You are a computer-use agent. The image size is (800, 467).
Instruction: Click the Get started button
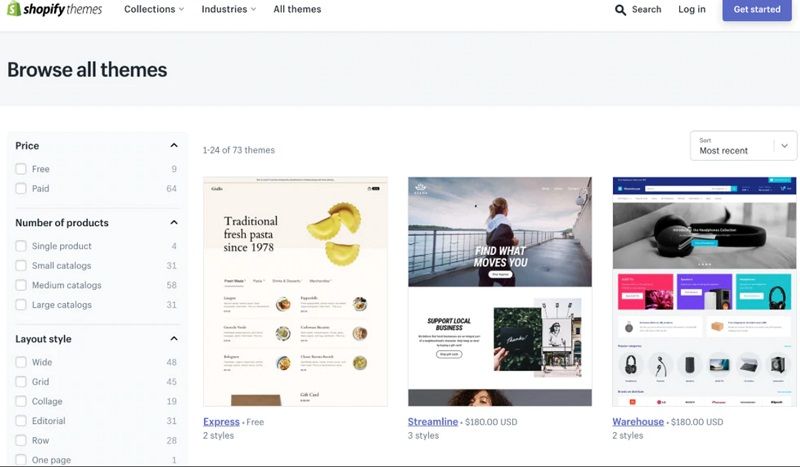pos(757,9)
